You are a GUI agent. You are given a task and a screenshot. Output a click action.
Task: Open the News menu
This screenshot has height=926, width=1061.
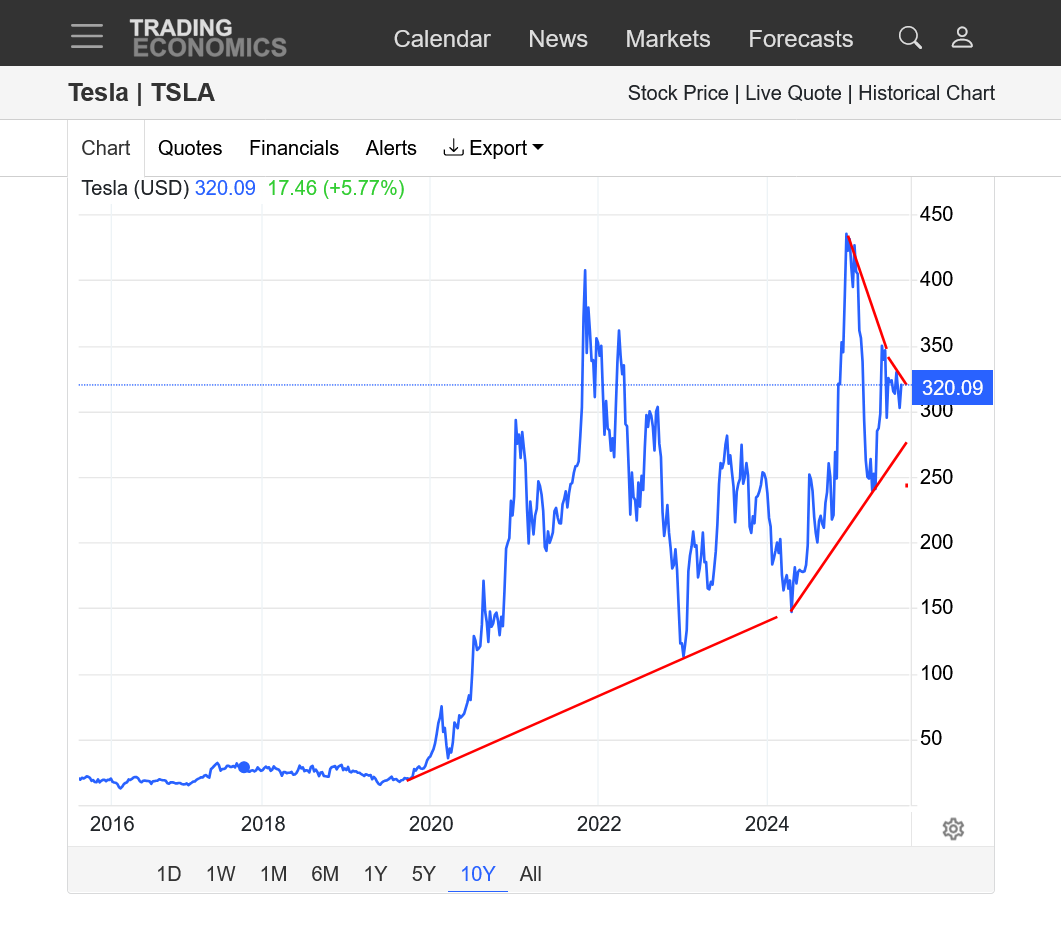[558, 39]
